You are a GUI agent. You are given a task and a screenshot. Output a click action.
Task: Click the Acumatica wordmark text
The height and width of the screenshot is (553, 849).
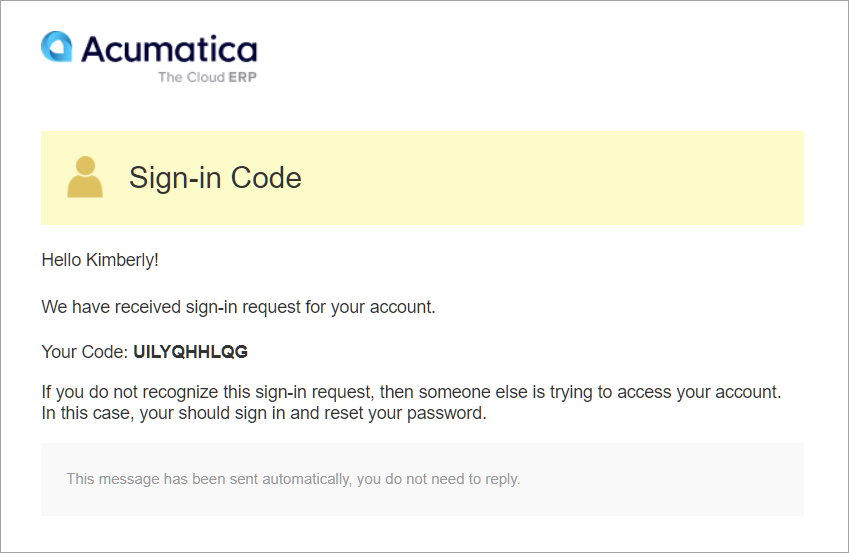(x=169, y=49)
